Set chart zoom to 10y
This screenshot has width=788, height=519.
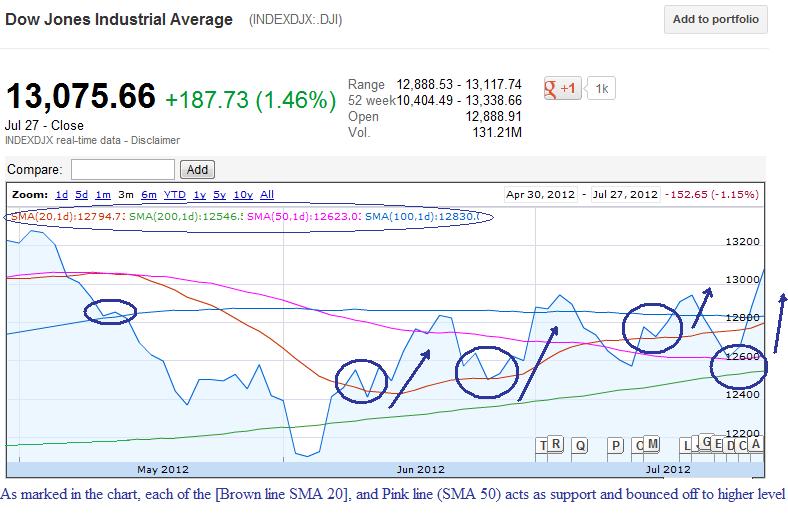(x=243, y=195)
